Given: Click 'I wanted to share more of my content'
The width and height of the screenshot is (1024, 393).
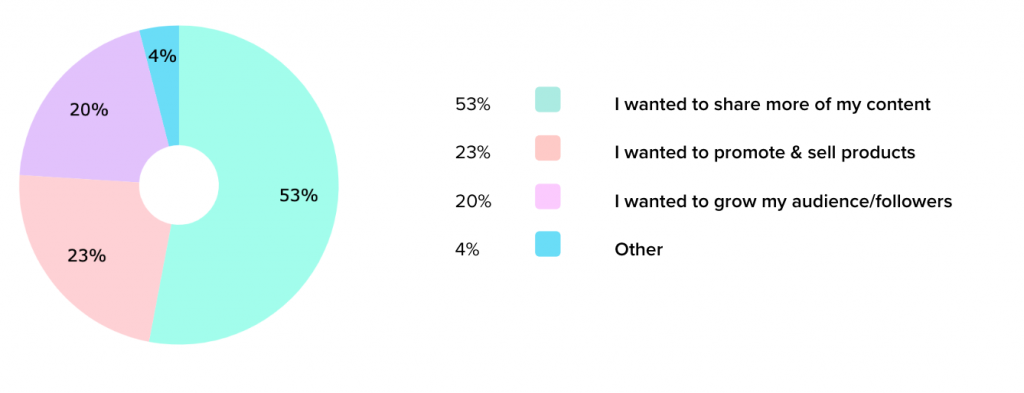Looking at the screenshot, I should [772, 104].
